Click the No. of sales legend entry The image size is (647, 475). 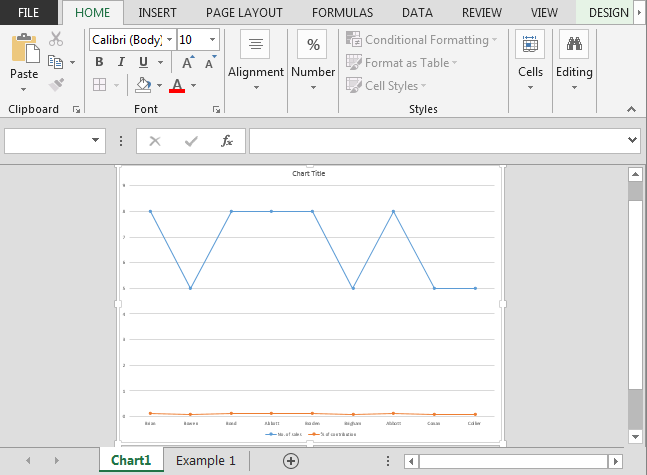pyautogui.click(x=284, y=434)
